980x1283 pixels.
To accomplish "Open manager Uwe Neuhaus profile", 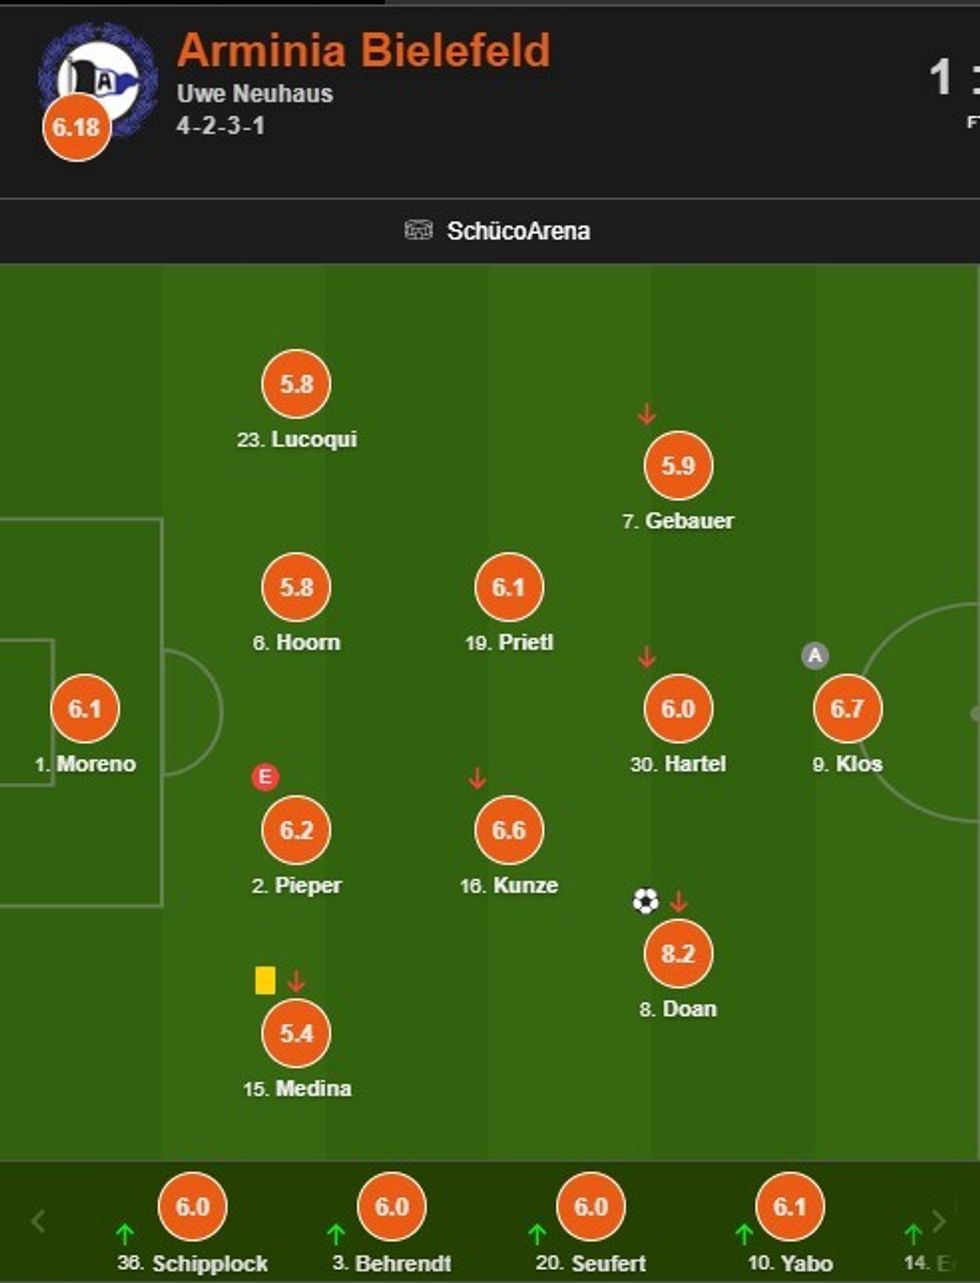I will (255, 94).
